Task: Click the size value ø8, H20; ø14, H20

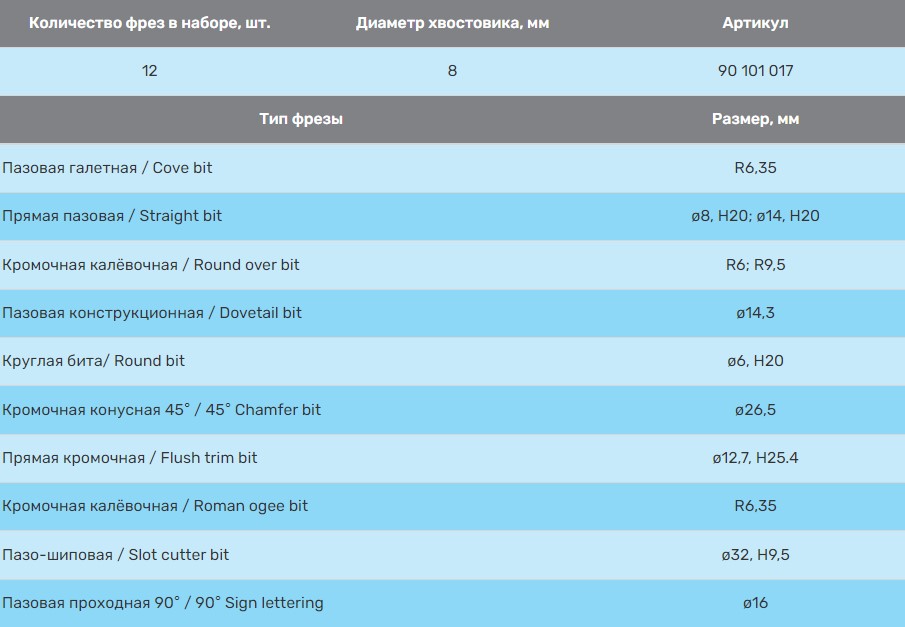Action: (755, 216)
